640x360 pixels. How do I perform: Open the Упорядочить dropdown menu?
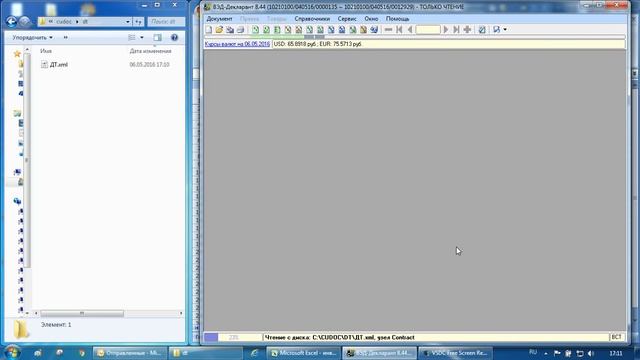point(32,38)
